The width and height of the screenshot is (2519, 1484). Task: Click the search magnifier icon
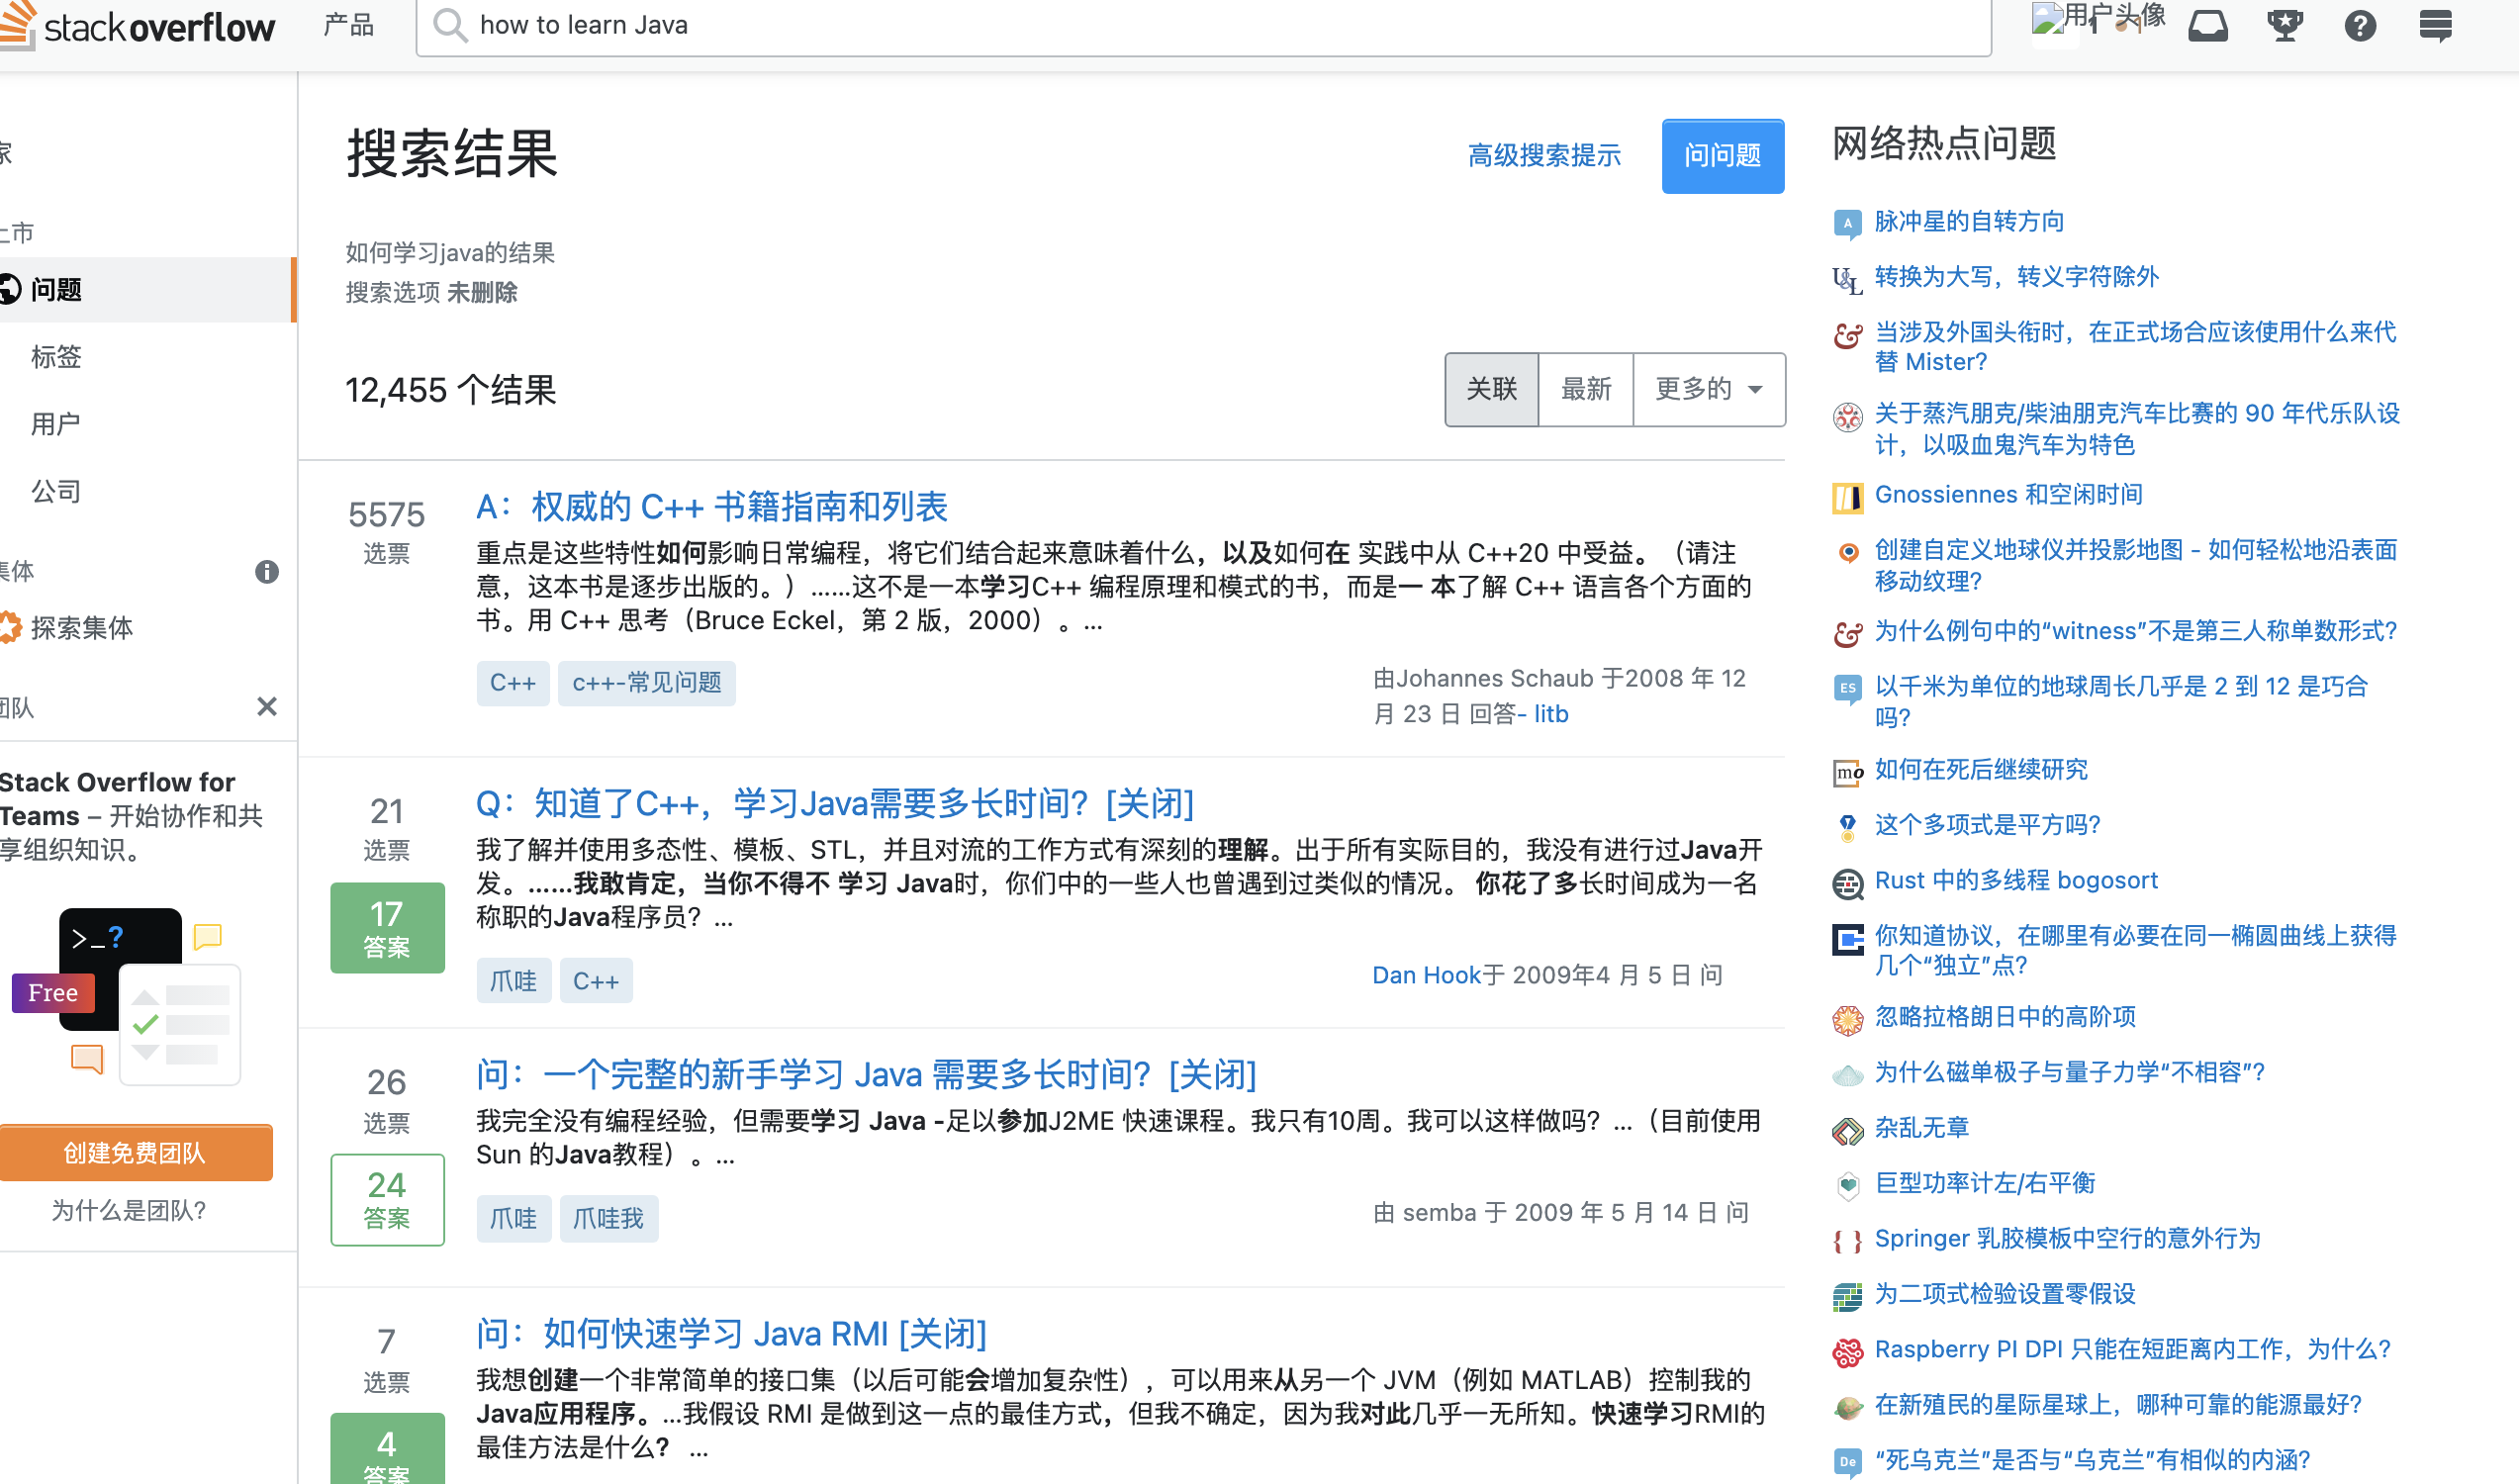click(450, 25)
